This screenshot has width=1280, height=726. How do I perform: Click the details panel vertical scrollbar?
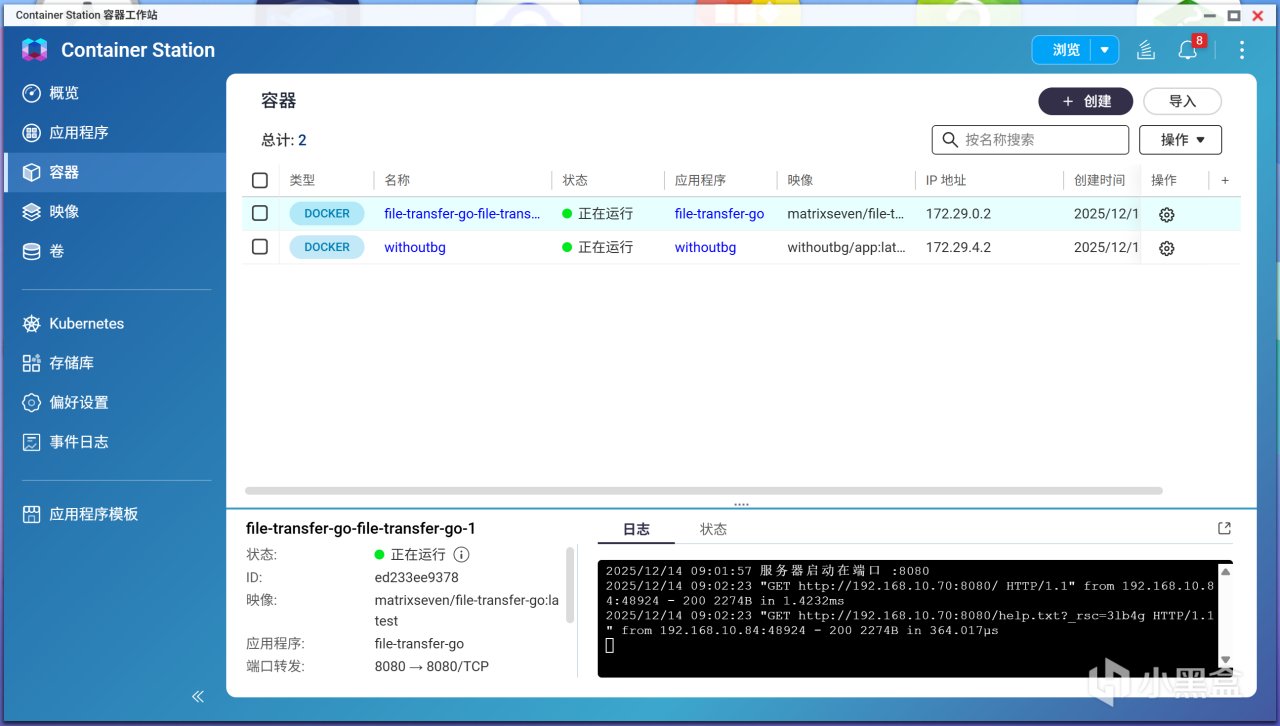pyautogui.click(x=570, y=585)
